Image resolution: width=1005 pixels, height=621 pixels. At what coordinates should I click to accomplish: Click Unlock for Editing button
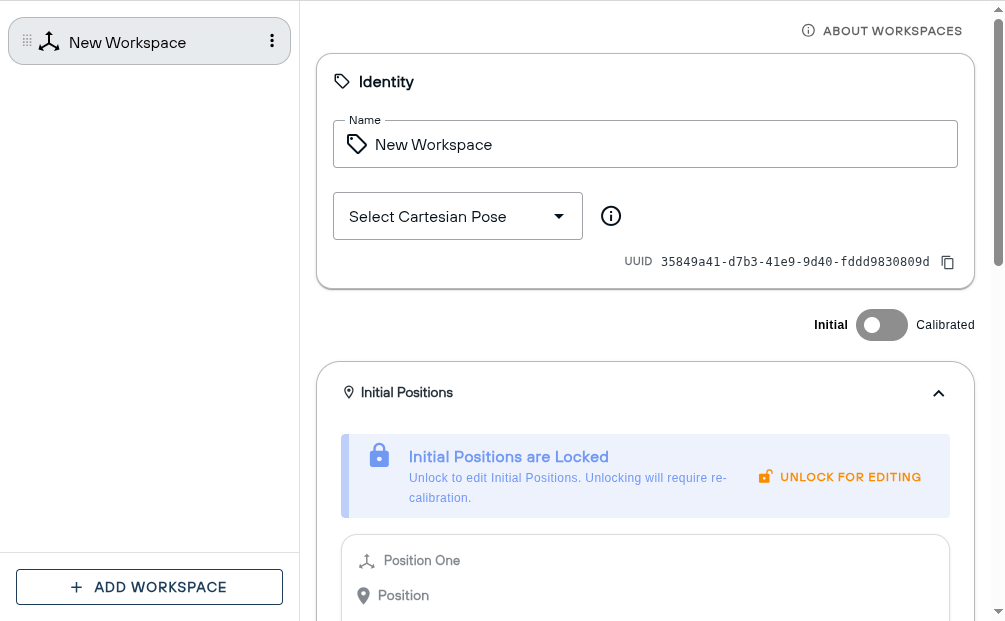click(x=840, y=477)
